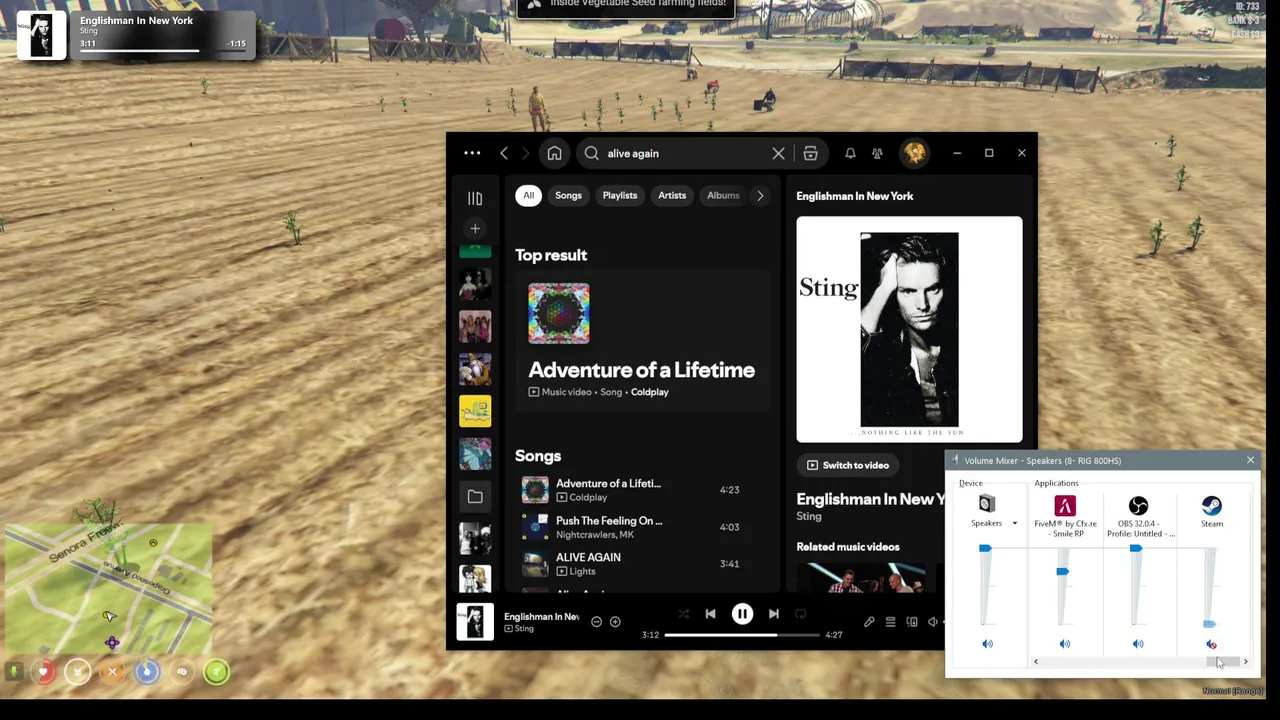Open Sting album art in Now Playing panel
1280x720 pixels.
[x=909, y=329]
